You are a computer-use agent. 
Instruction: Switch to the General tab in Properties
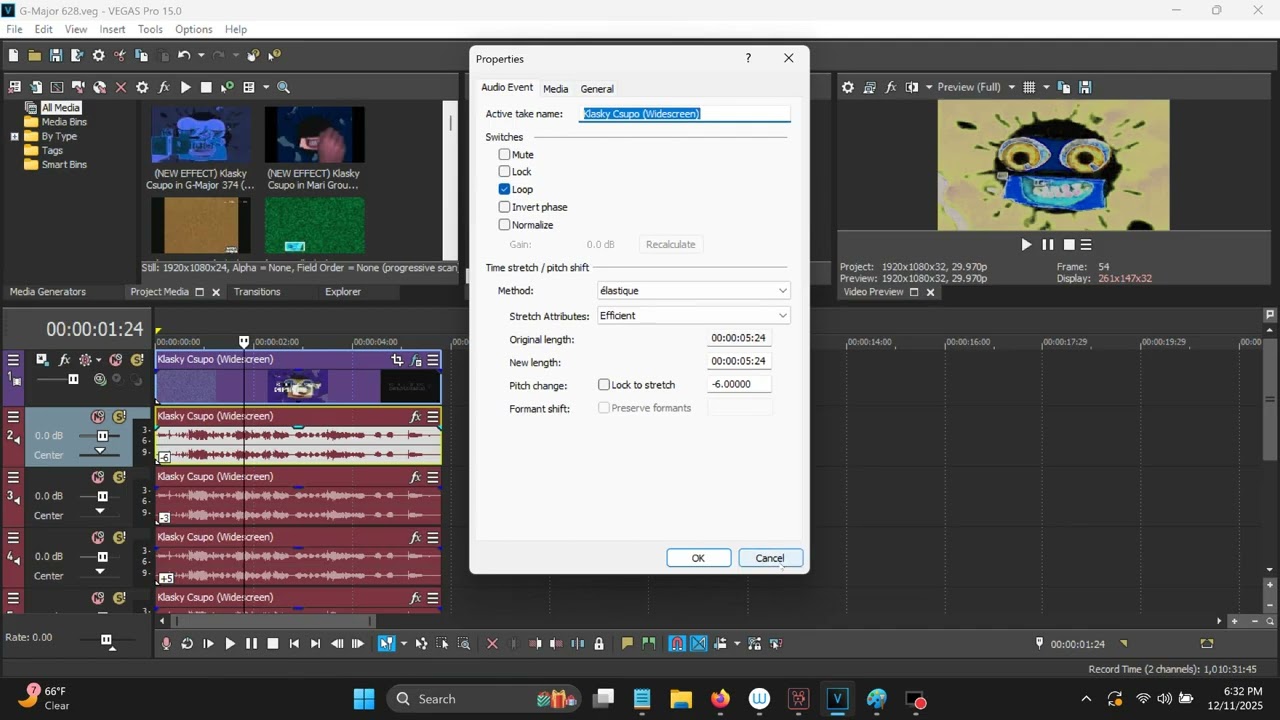click(597, 89)
